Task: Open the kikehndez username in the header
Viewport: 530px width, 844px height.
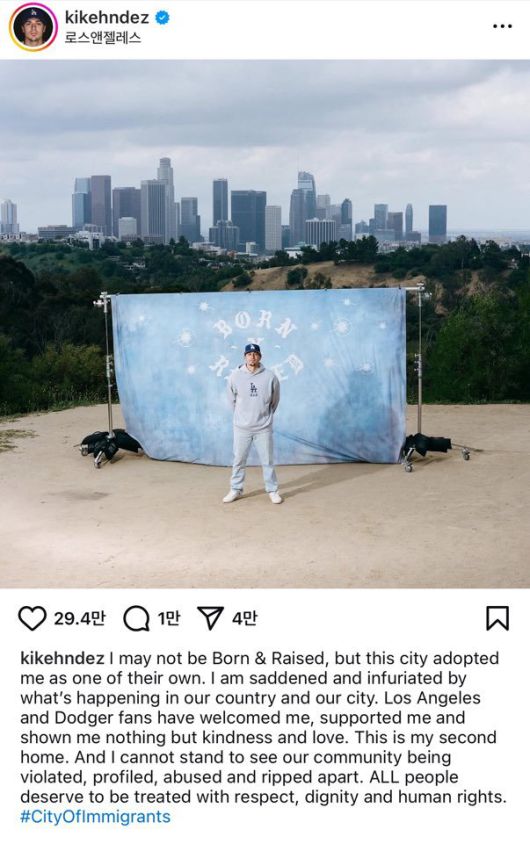Action: tap(107, 18)
